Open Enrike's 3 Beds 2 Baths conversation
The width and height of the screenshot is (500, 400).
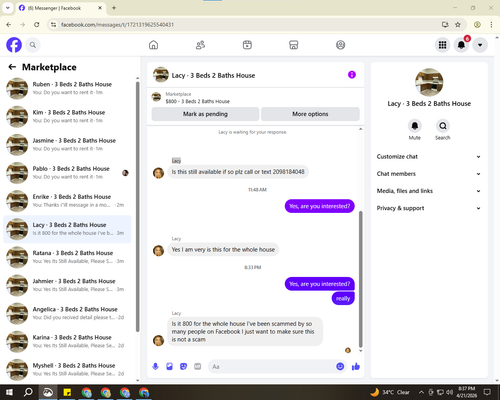pyautogui.click(x=67, y=201)
